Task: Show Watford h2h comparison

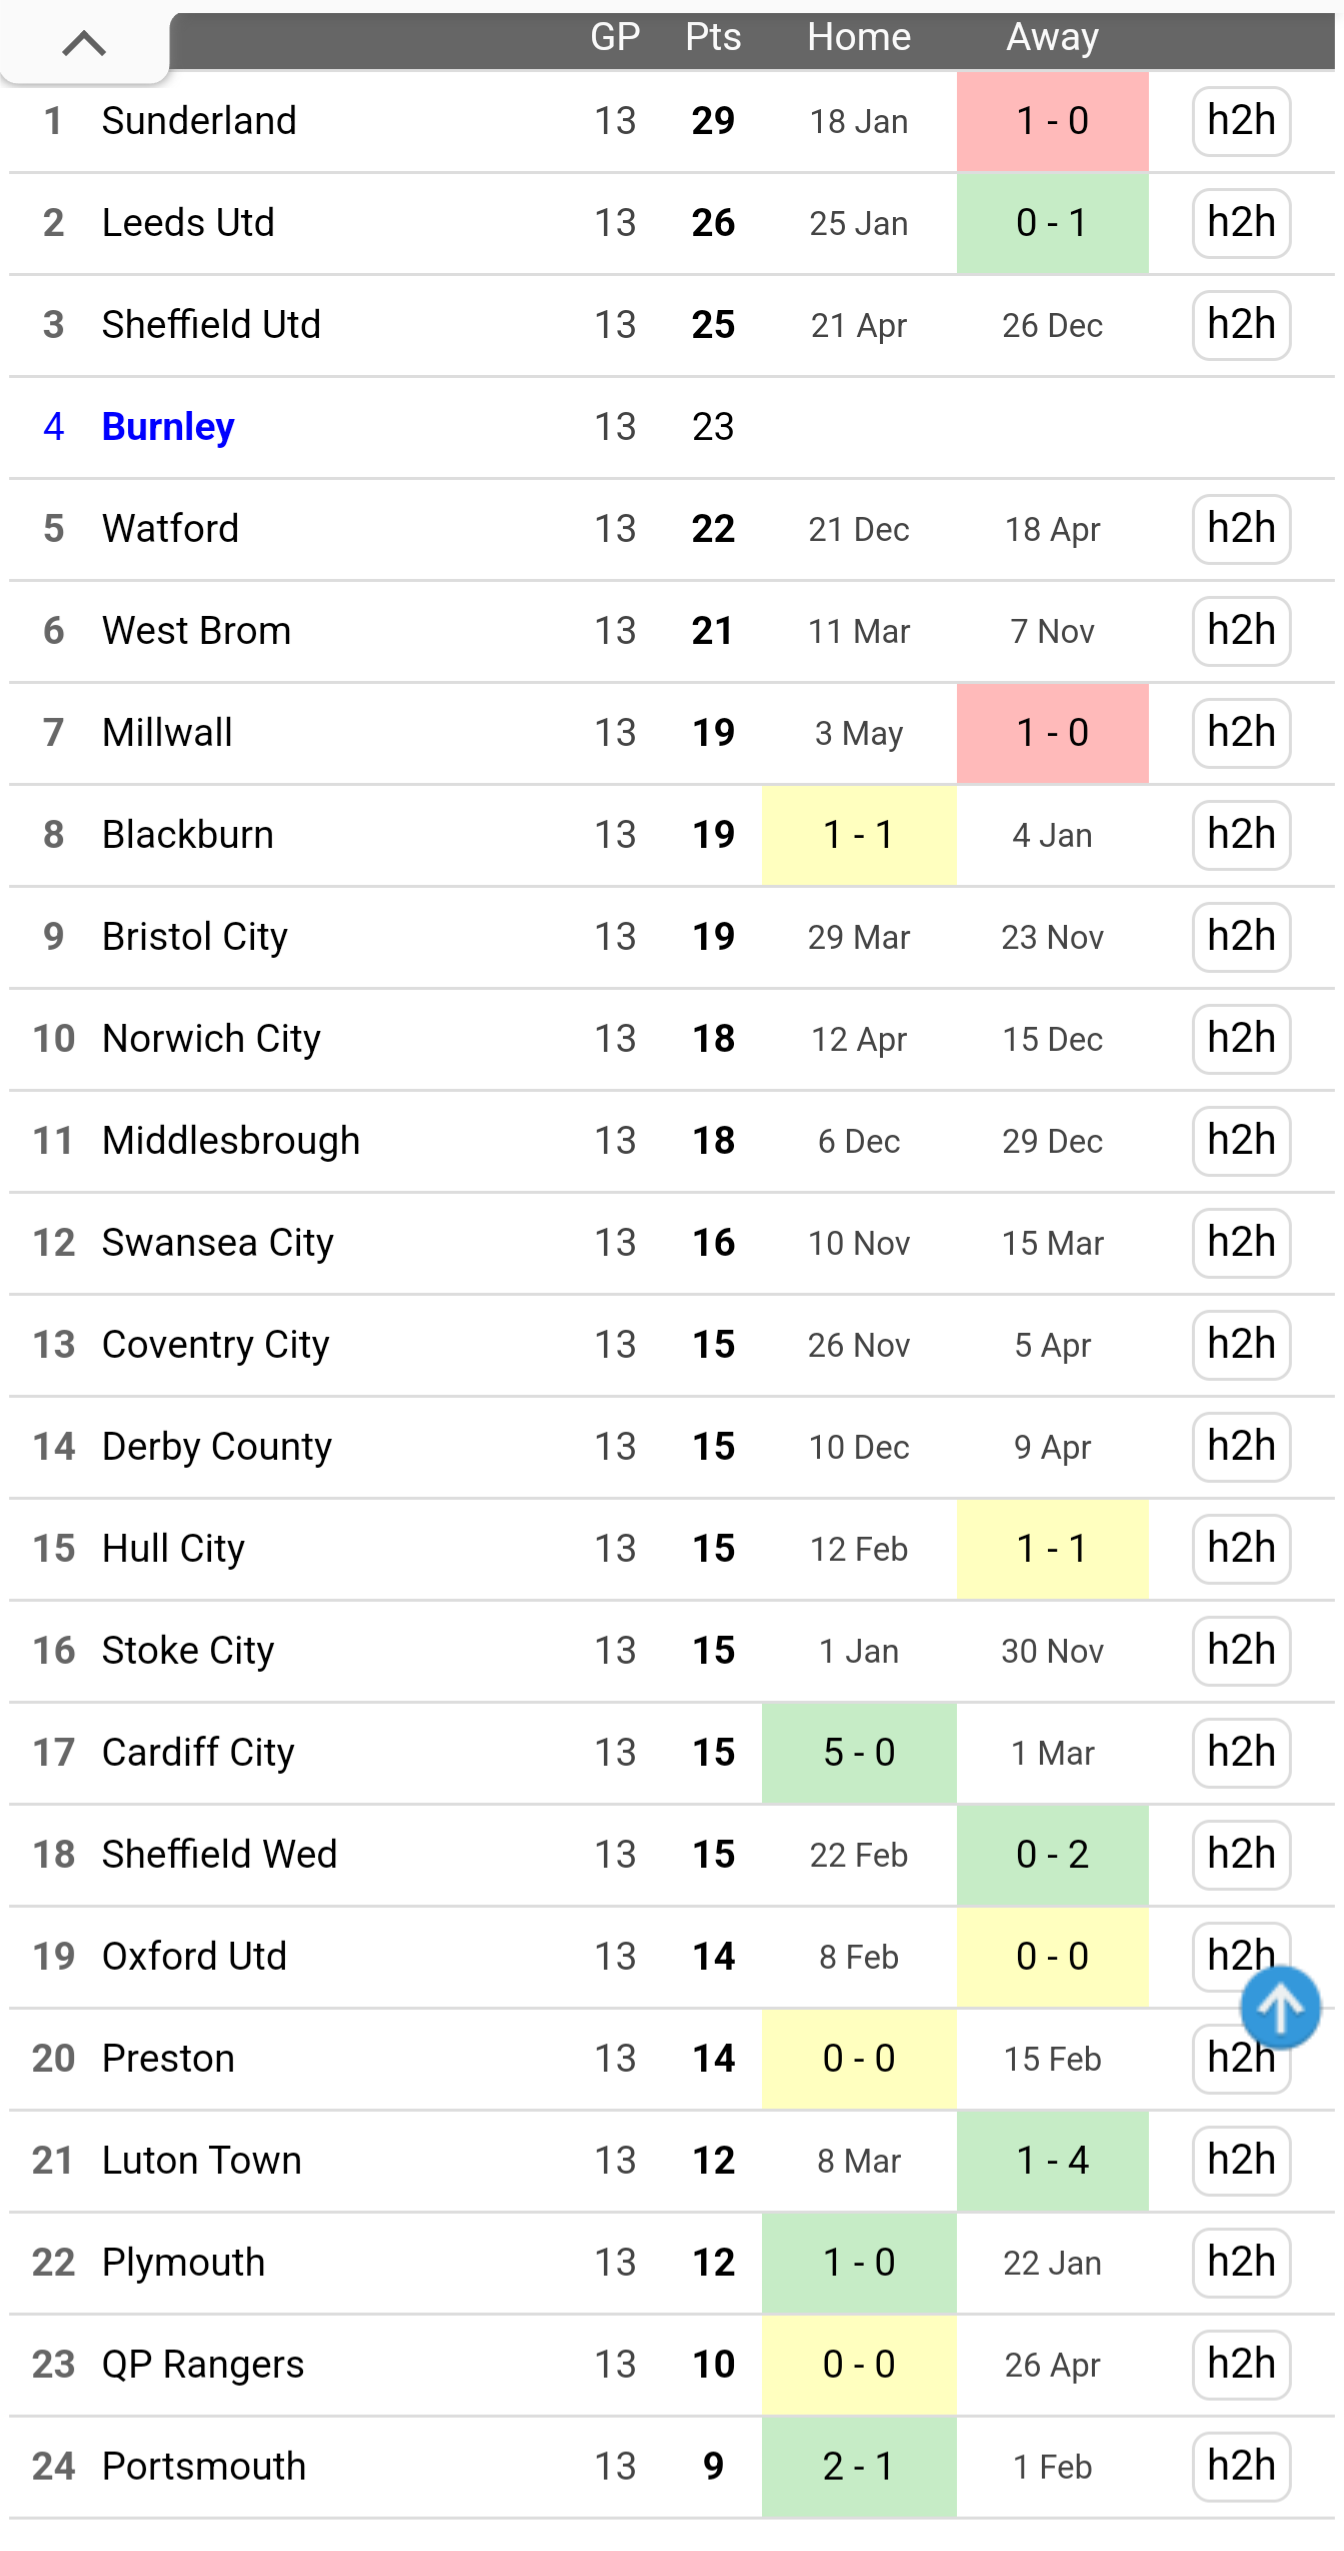Action: pos(1240,529)
